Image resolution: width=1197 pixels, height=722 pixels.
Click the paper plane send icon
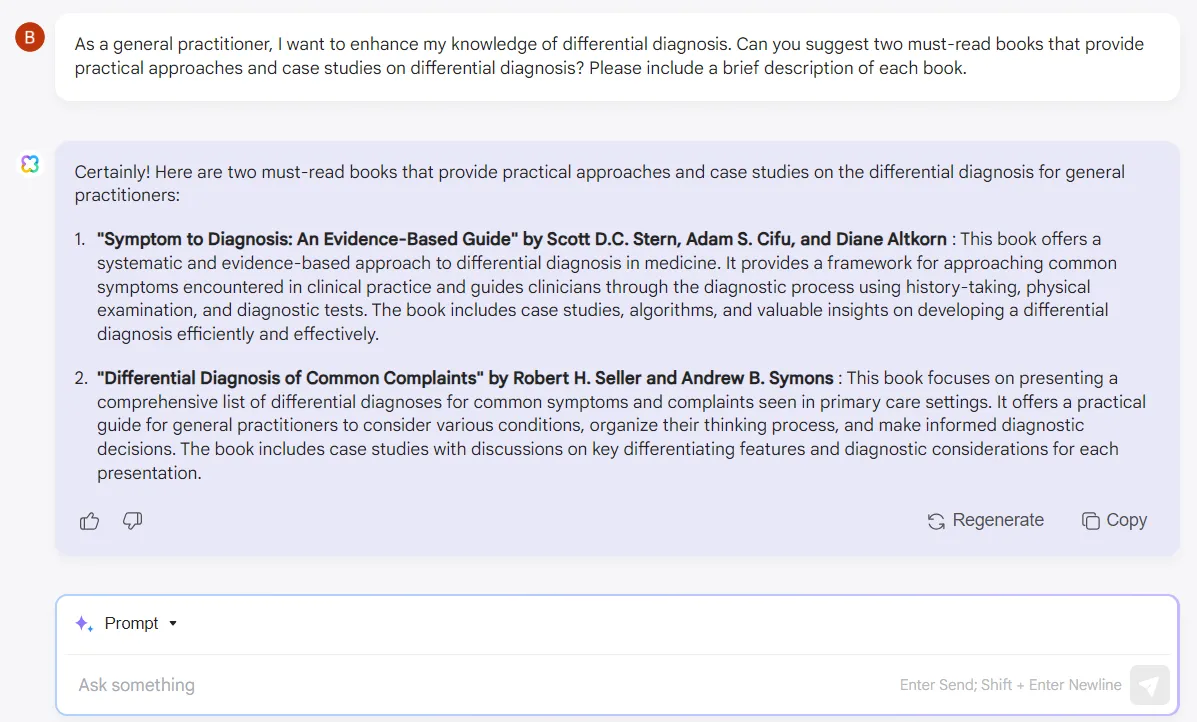1150,685
